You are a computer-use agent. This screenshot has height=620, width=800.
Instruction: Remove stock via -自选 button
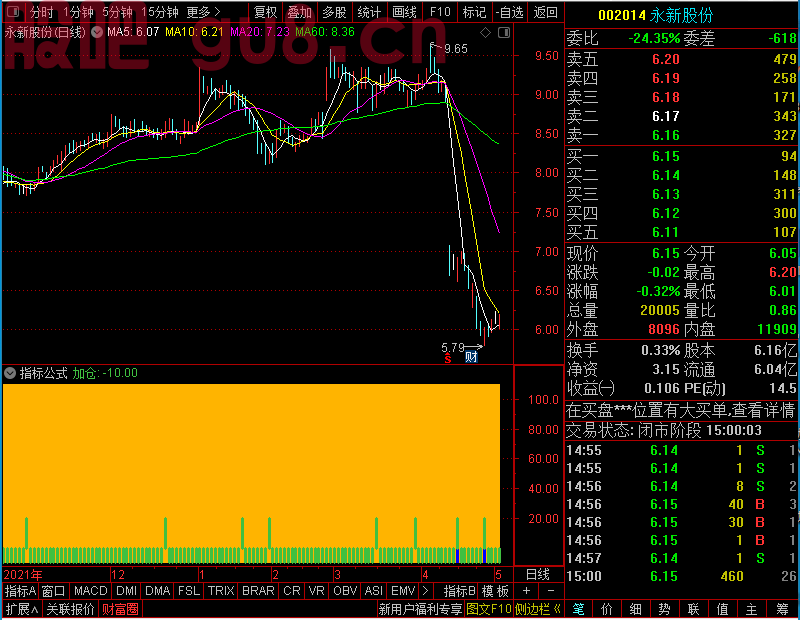tap(510, 12)
